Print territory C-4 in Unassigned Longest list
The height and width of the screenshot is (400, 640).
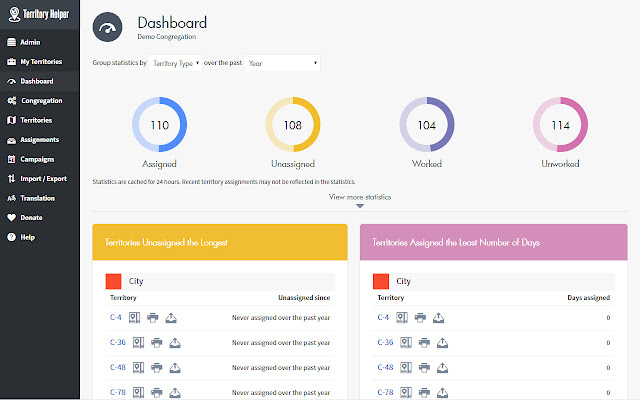coord(153,318)
